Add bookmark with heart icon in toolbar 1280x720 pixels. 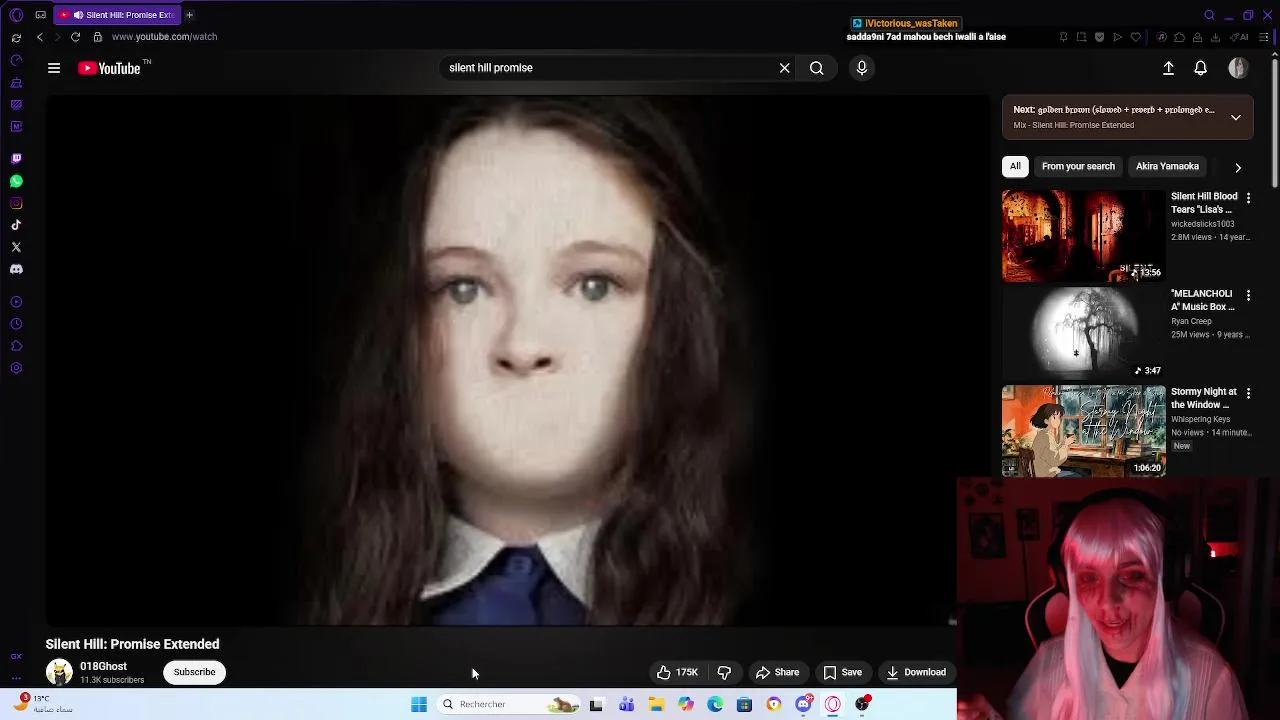pyautogui.click(x=1136, y=37)
